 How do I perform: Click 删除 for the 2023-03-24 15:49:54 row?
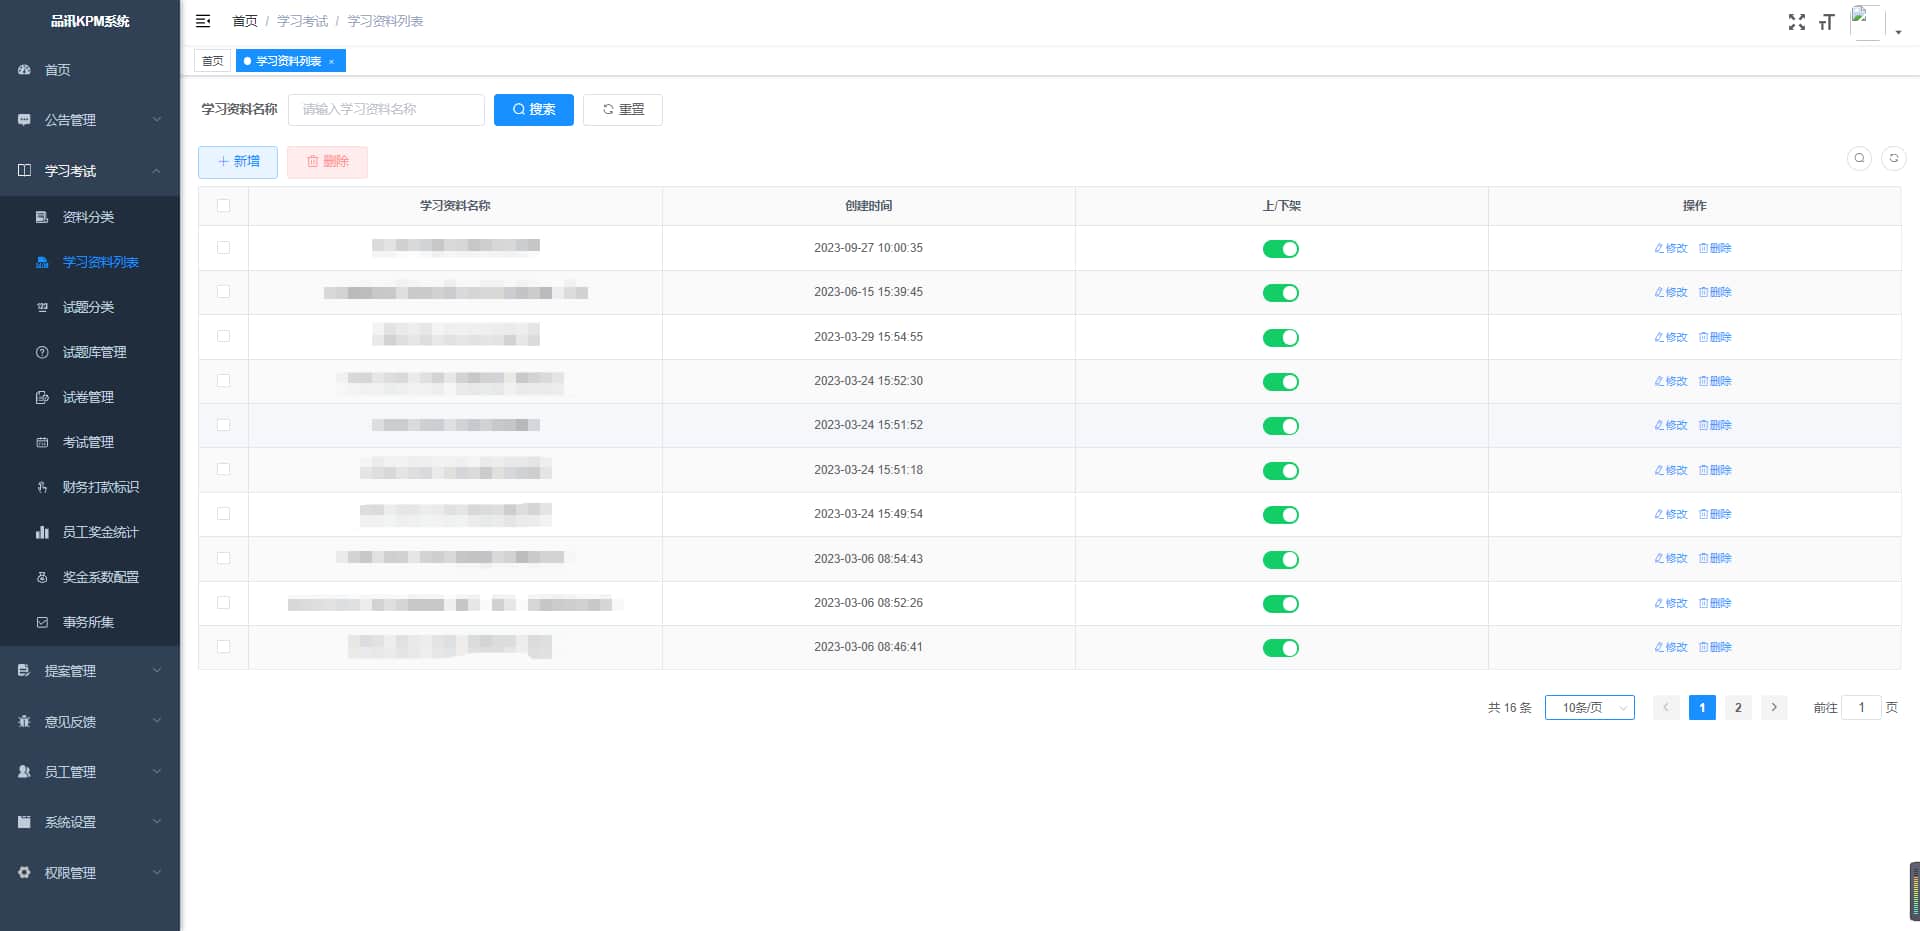point(1715,514)
